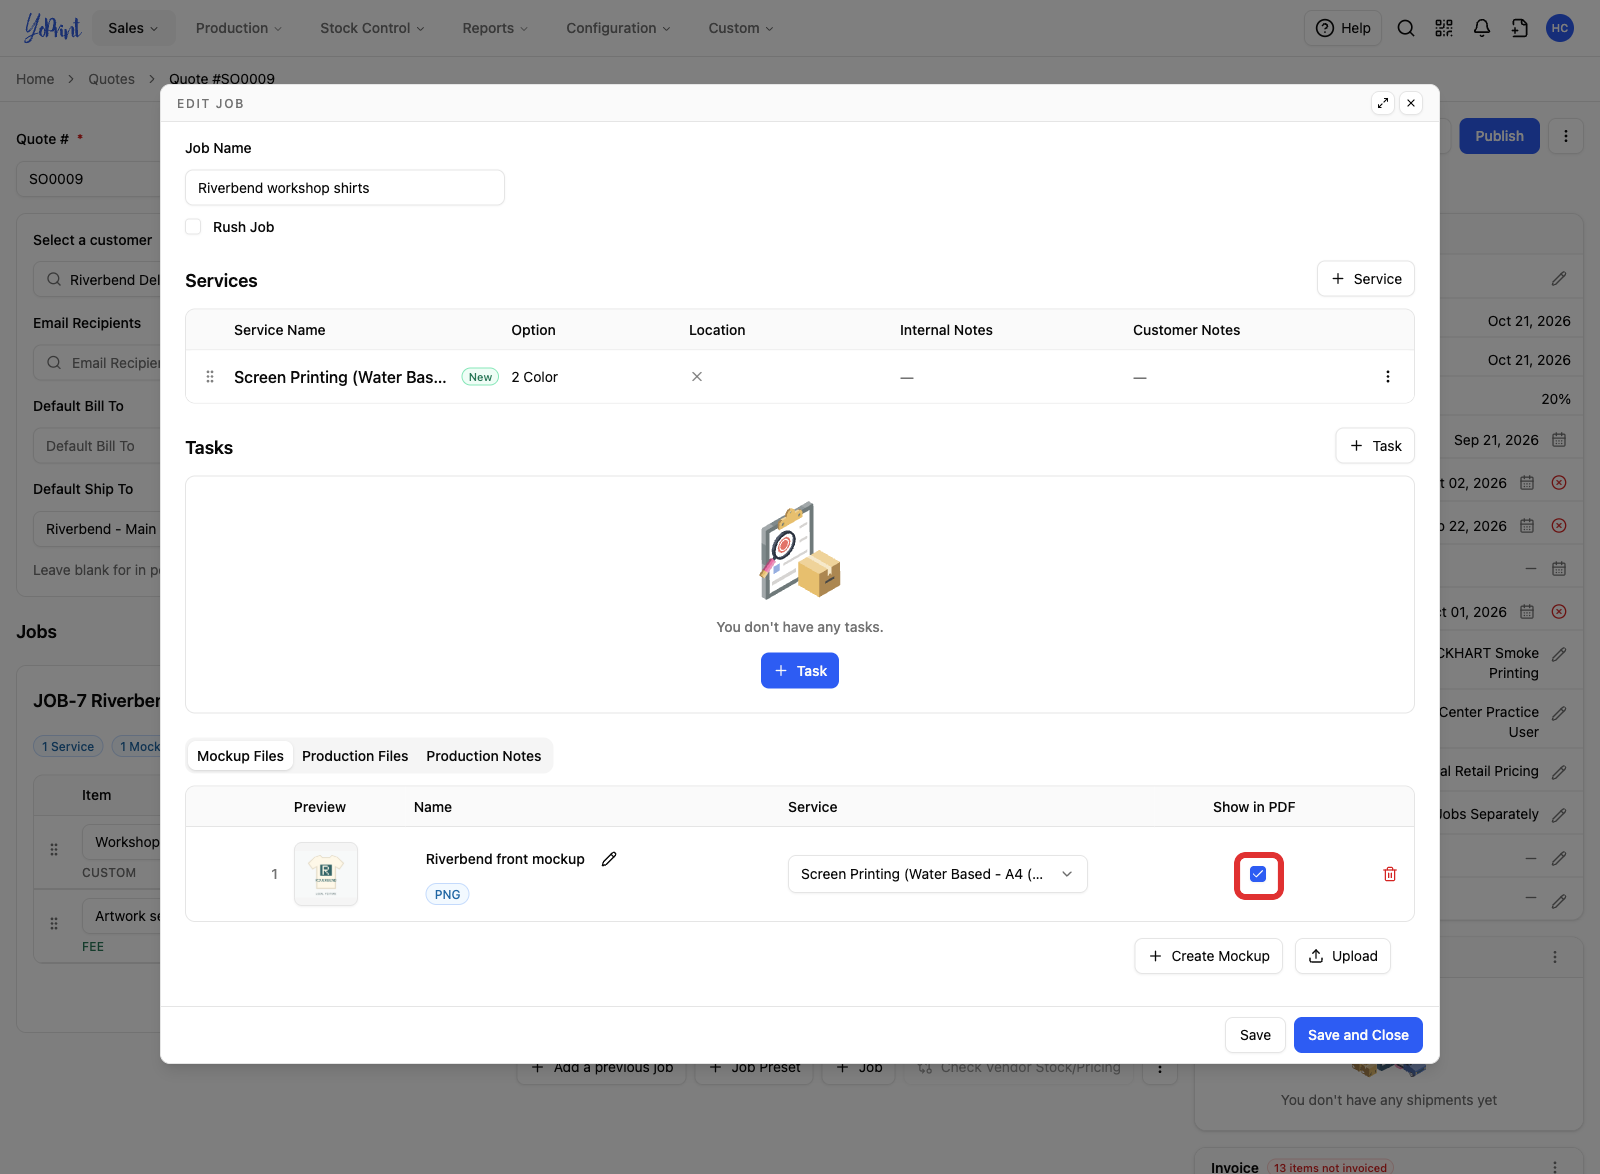This screenshot has height=1174, width=1600.
Task: Open more options for Screen Printing service row
Action: [x=1388, y=377]
